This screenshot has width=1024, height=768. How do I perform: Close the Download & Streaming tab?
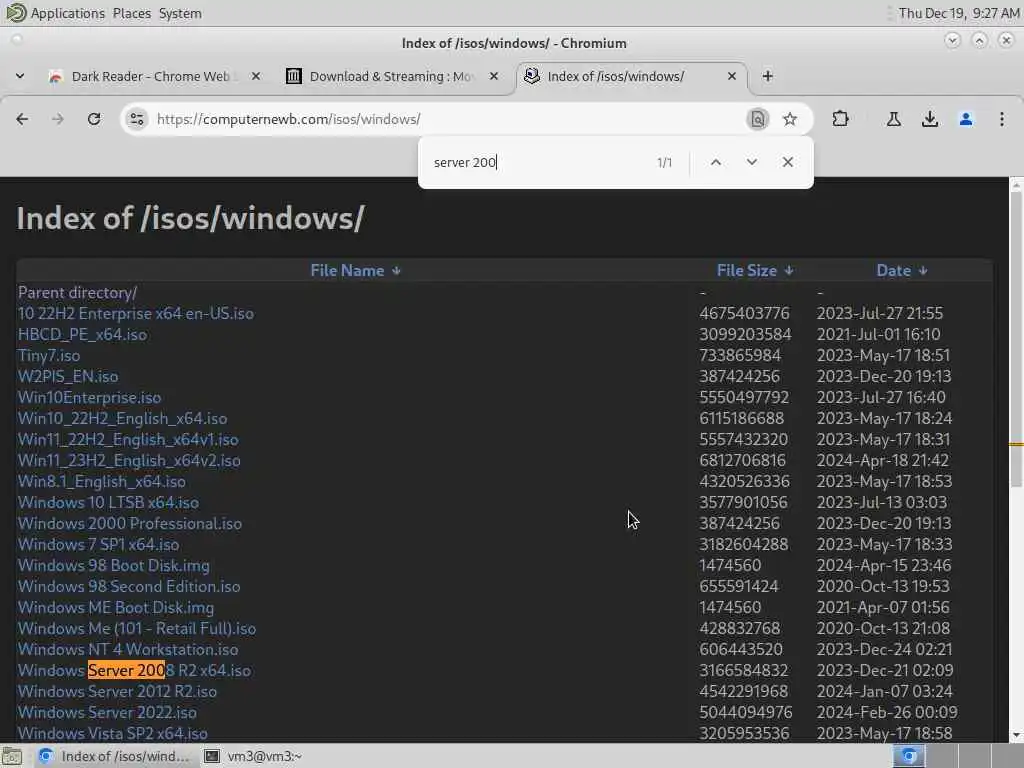pyautogui.click(x=494, y=76)
